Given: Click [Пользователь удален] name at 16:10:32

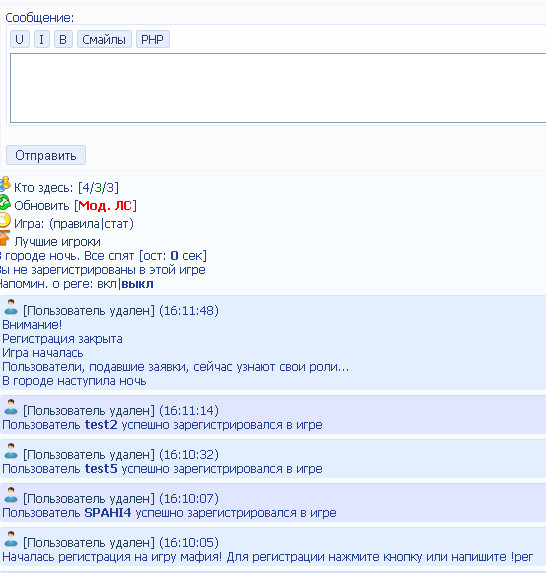Looking at the screenshot, I should click(89, 455).
